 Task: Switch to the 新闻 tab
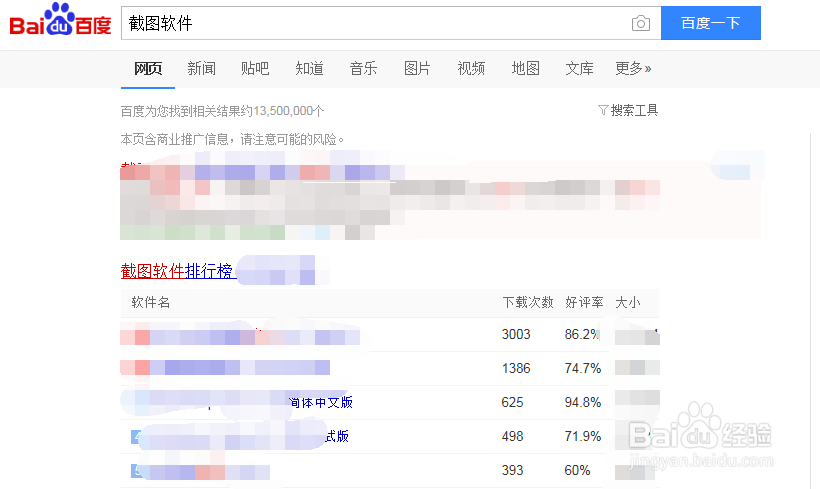click(x=201, y=69)
